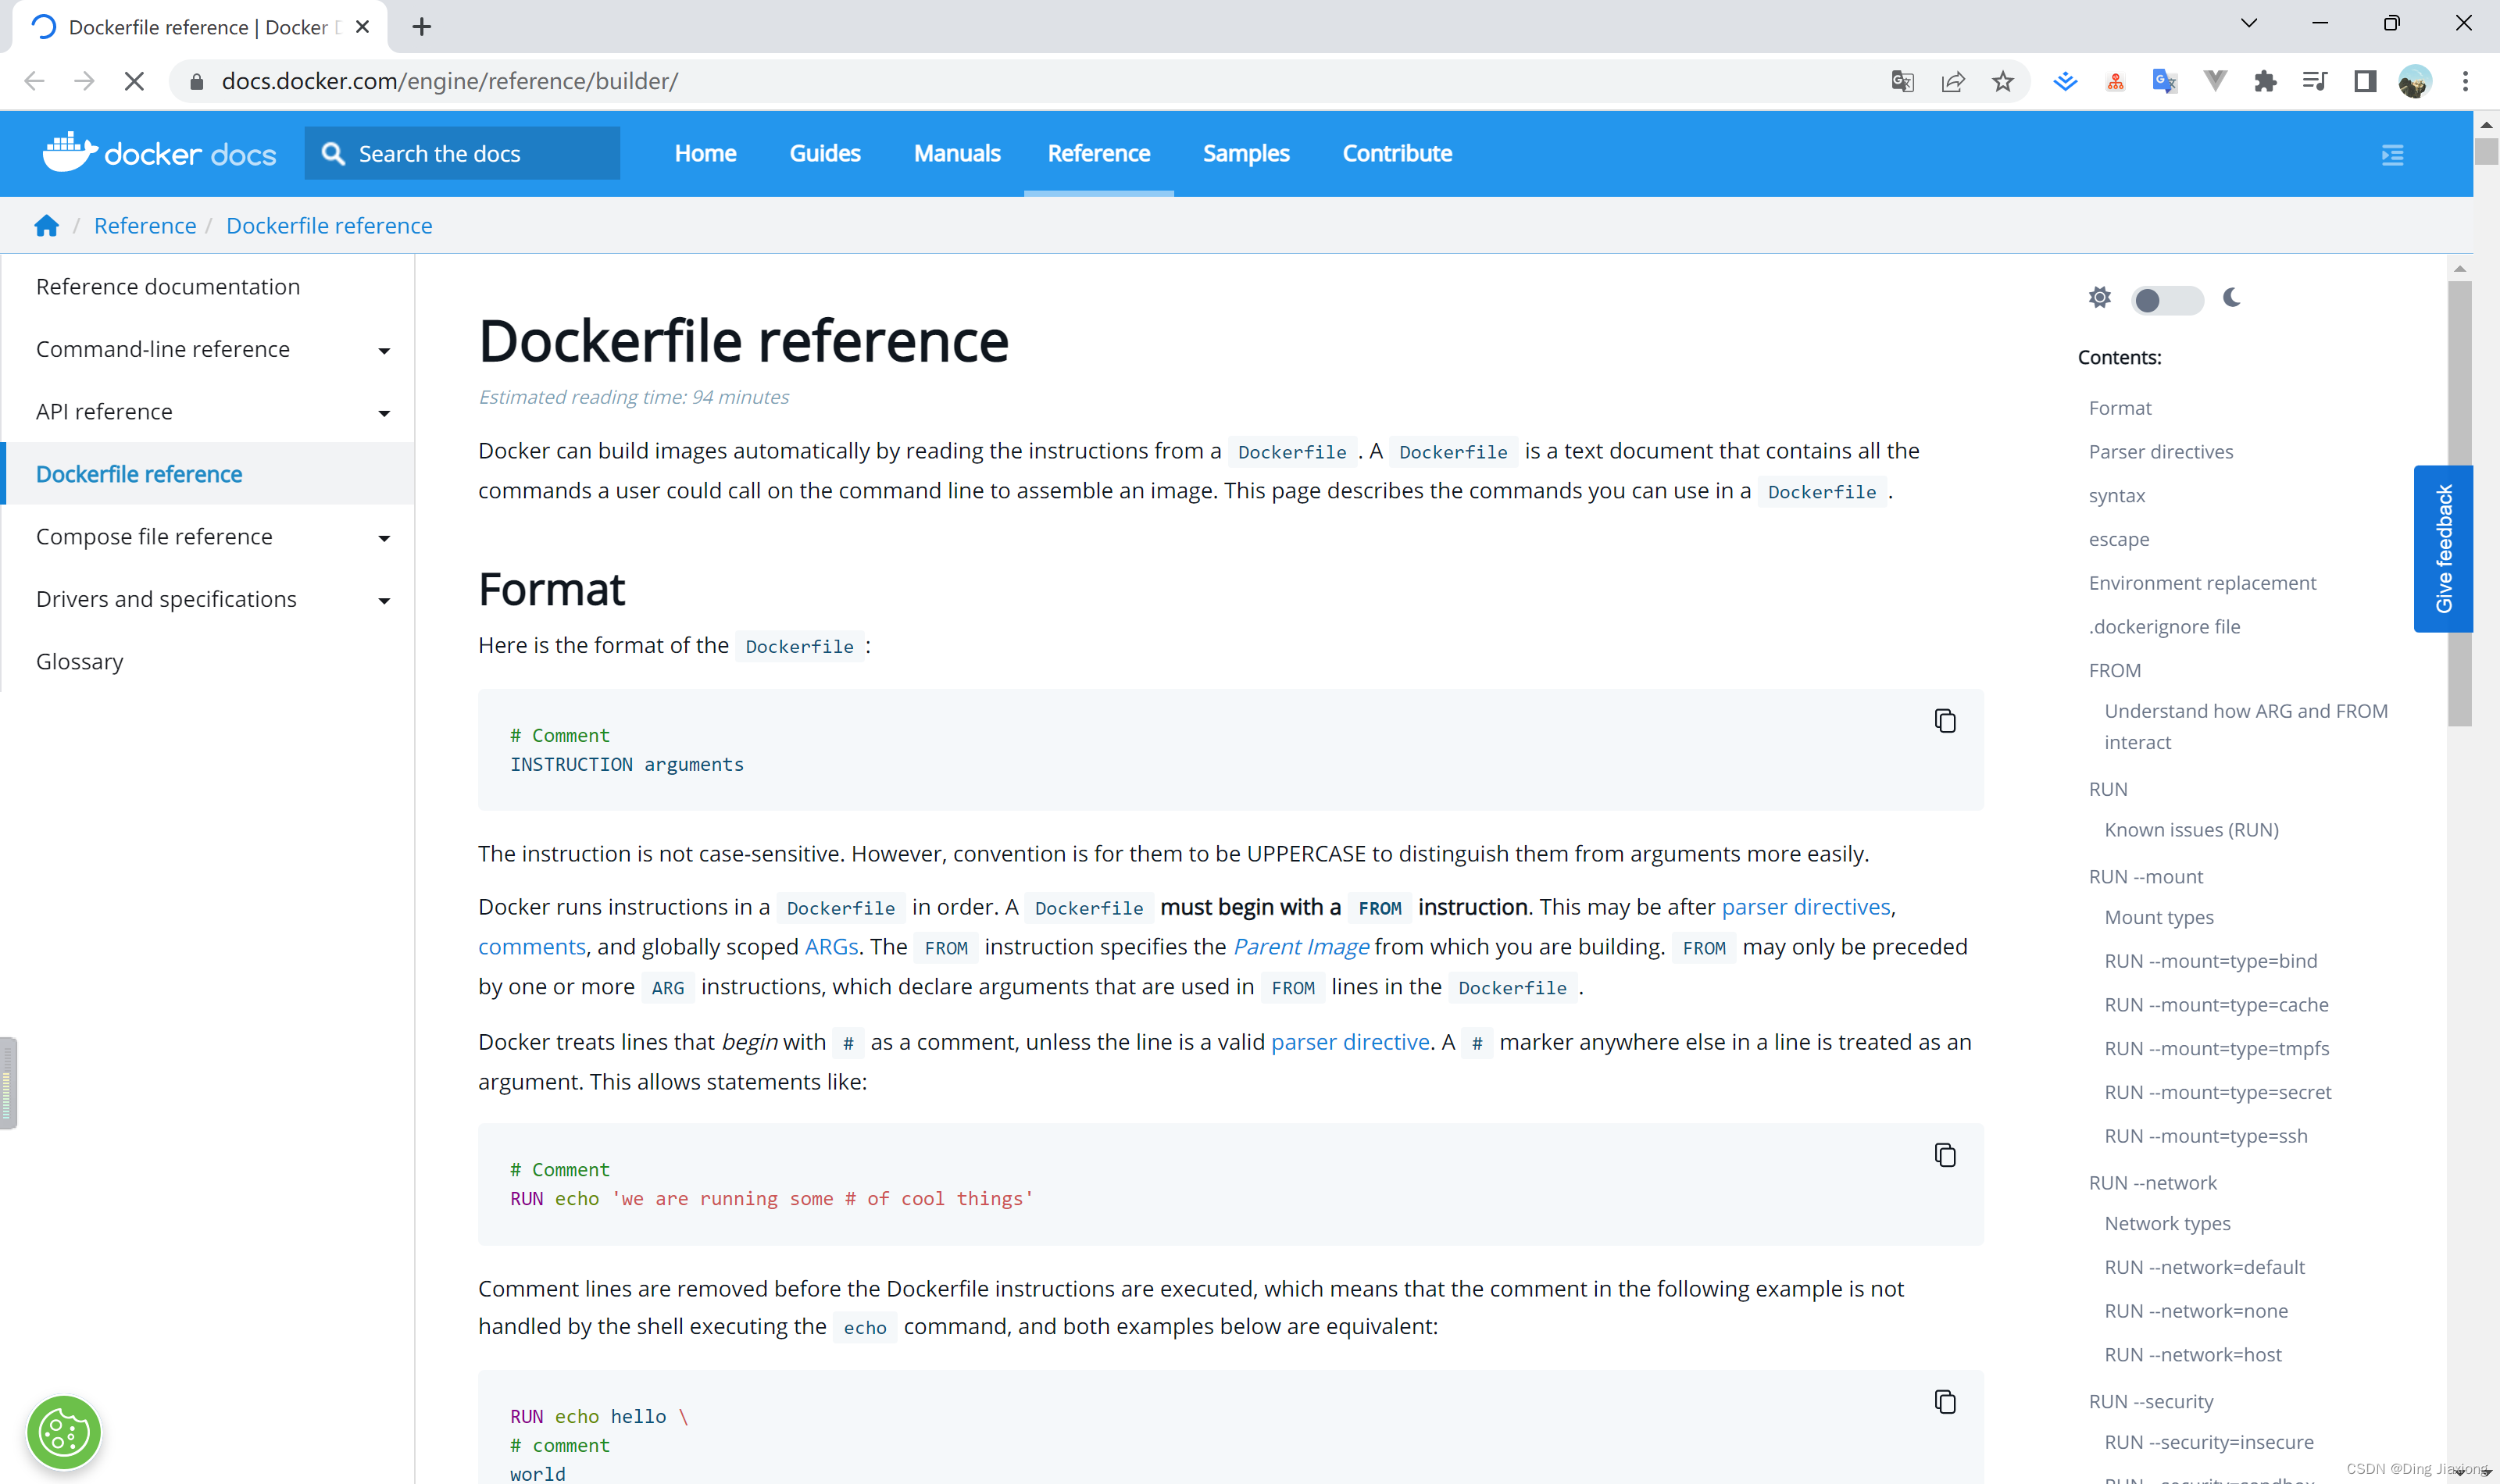Open the Samples nav tab
2500x1484 pixels.
(x=1246, y=153)
